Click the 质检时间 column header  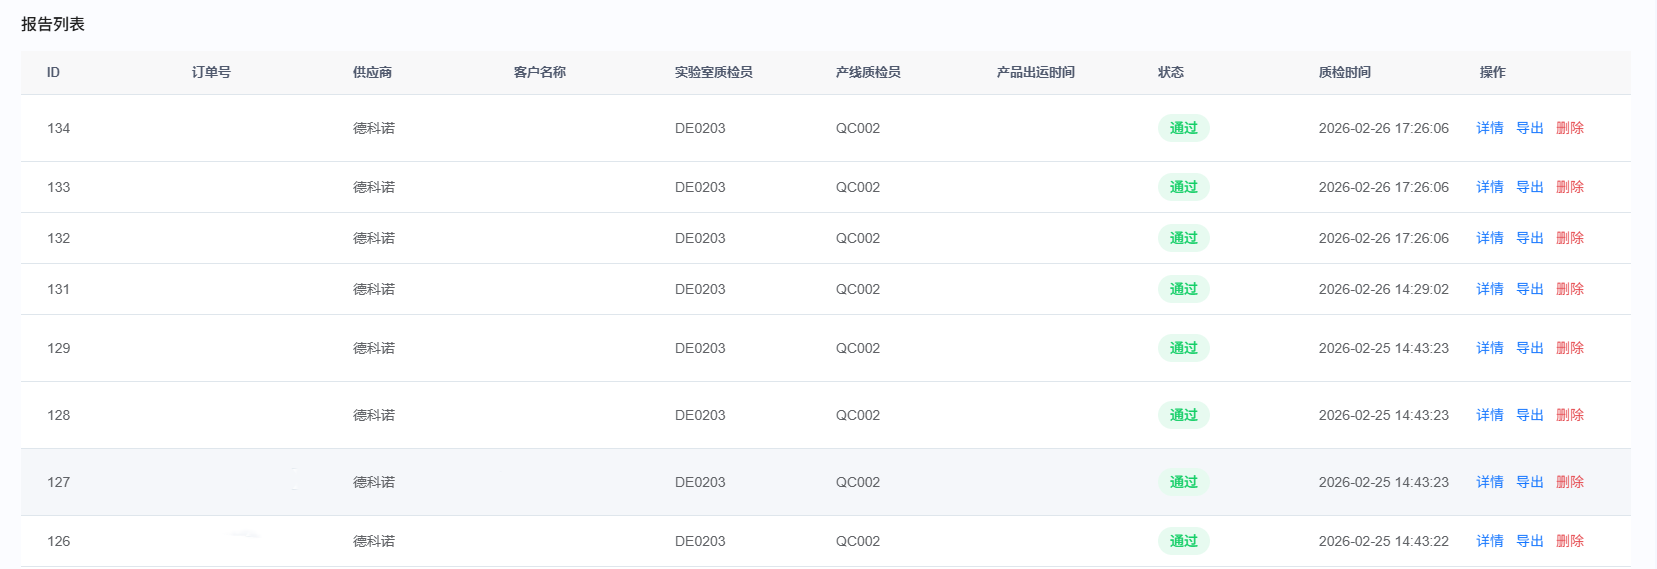[1344, 72]
